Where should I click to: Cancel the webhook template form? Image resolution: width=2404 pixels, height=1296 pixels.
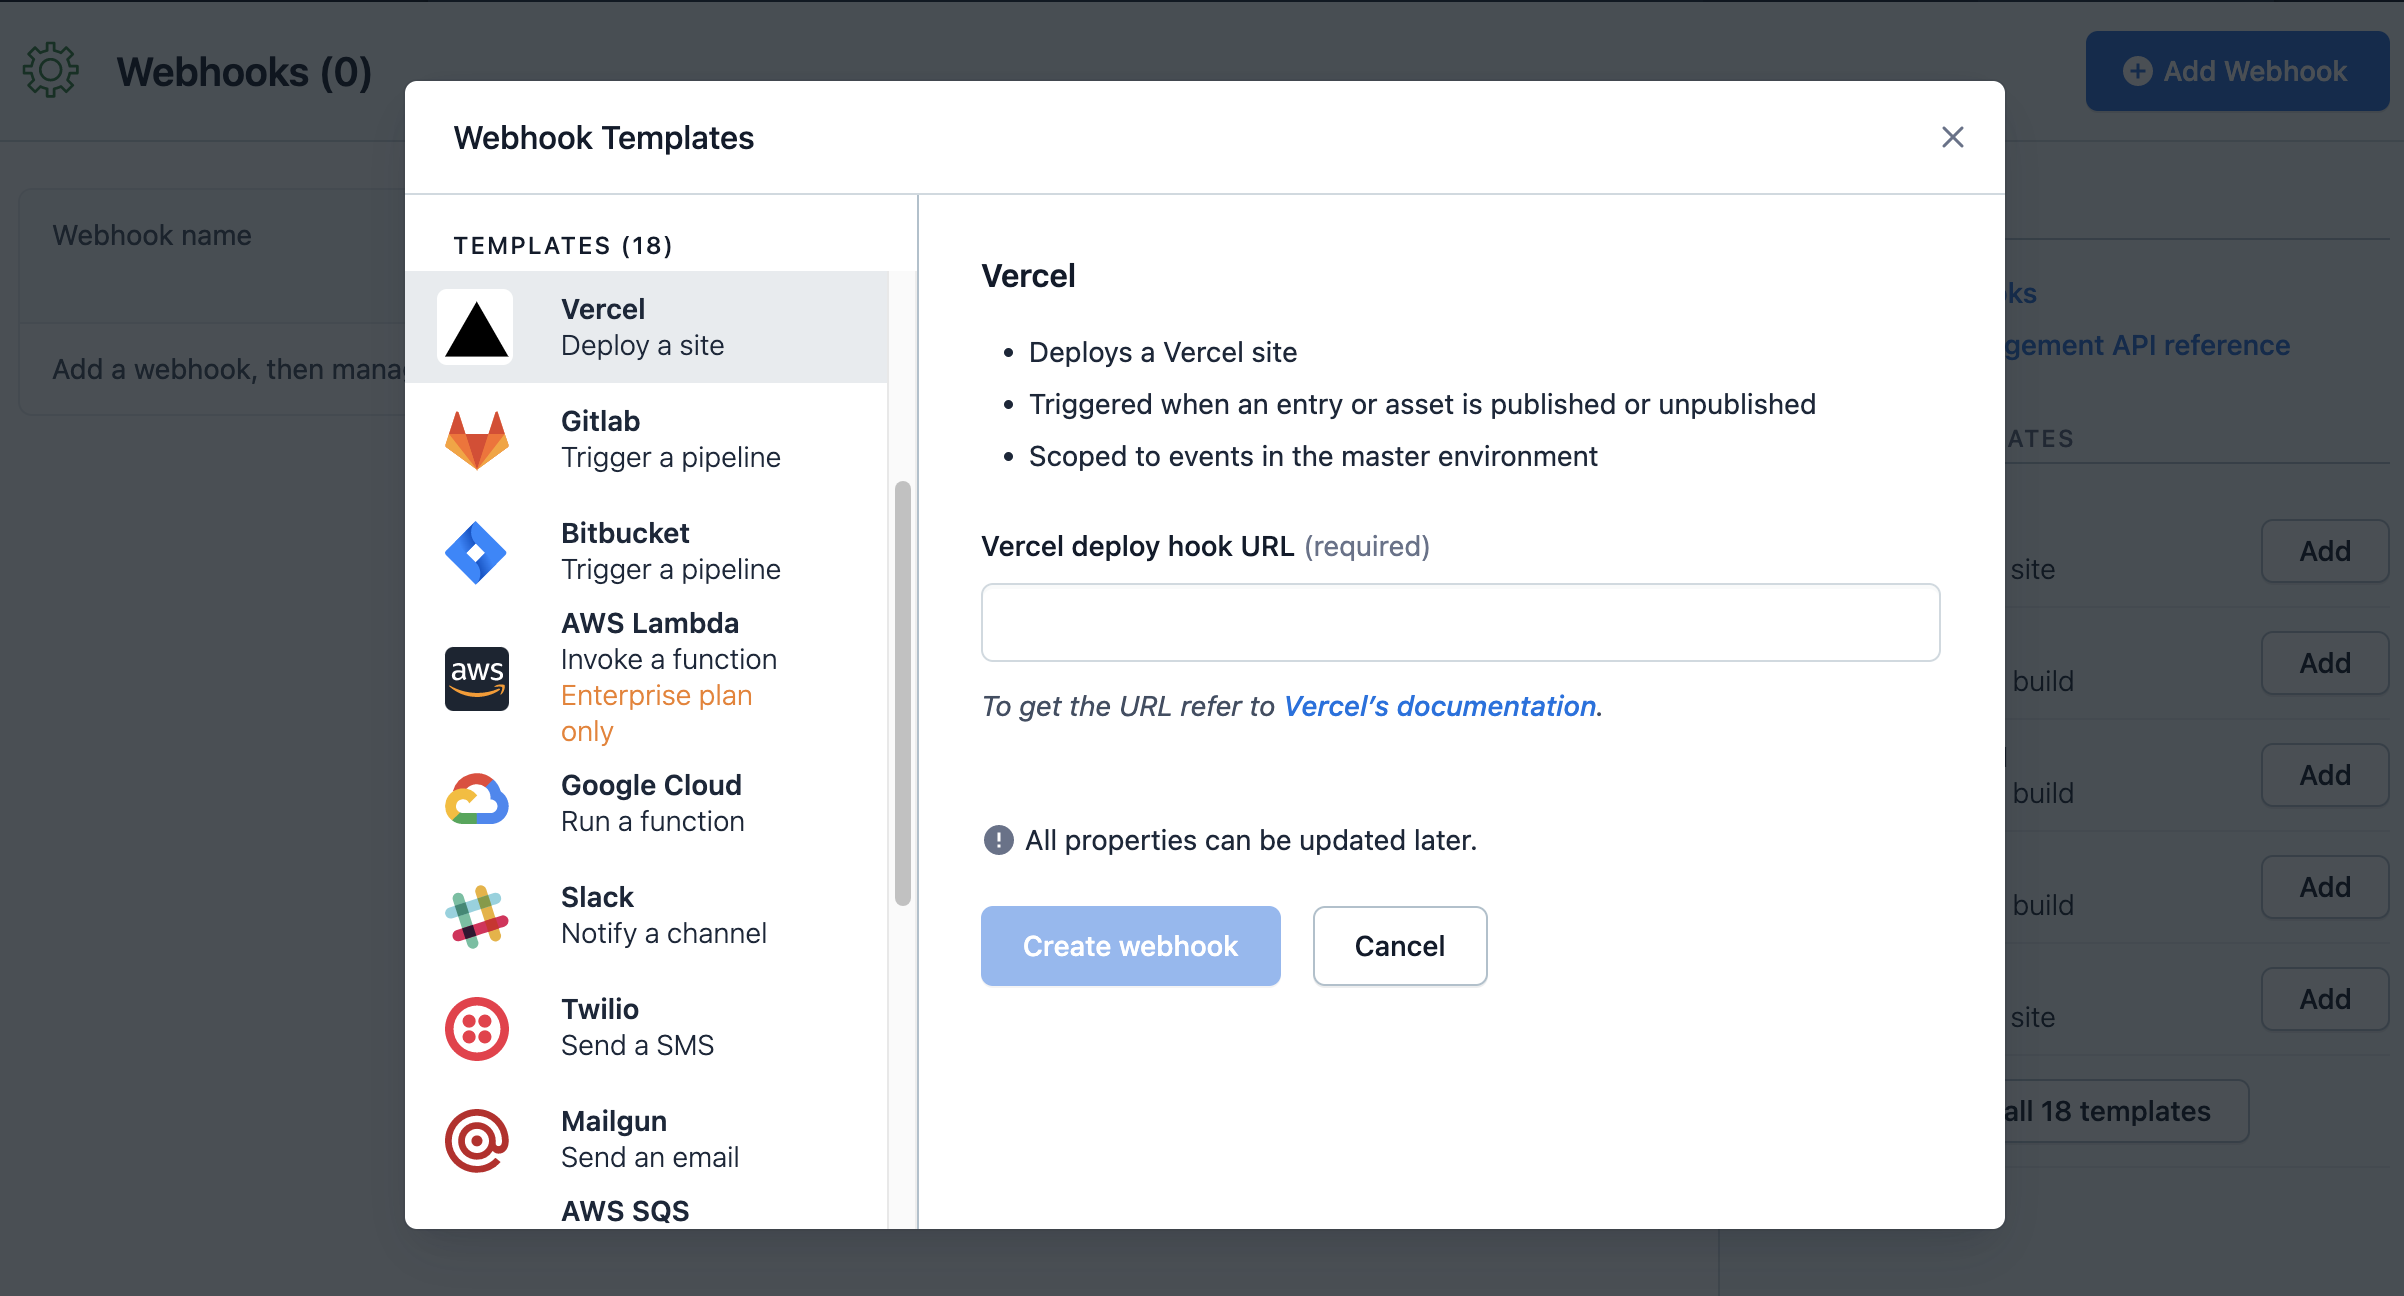1399,946
